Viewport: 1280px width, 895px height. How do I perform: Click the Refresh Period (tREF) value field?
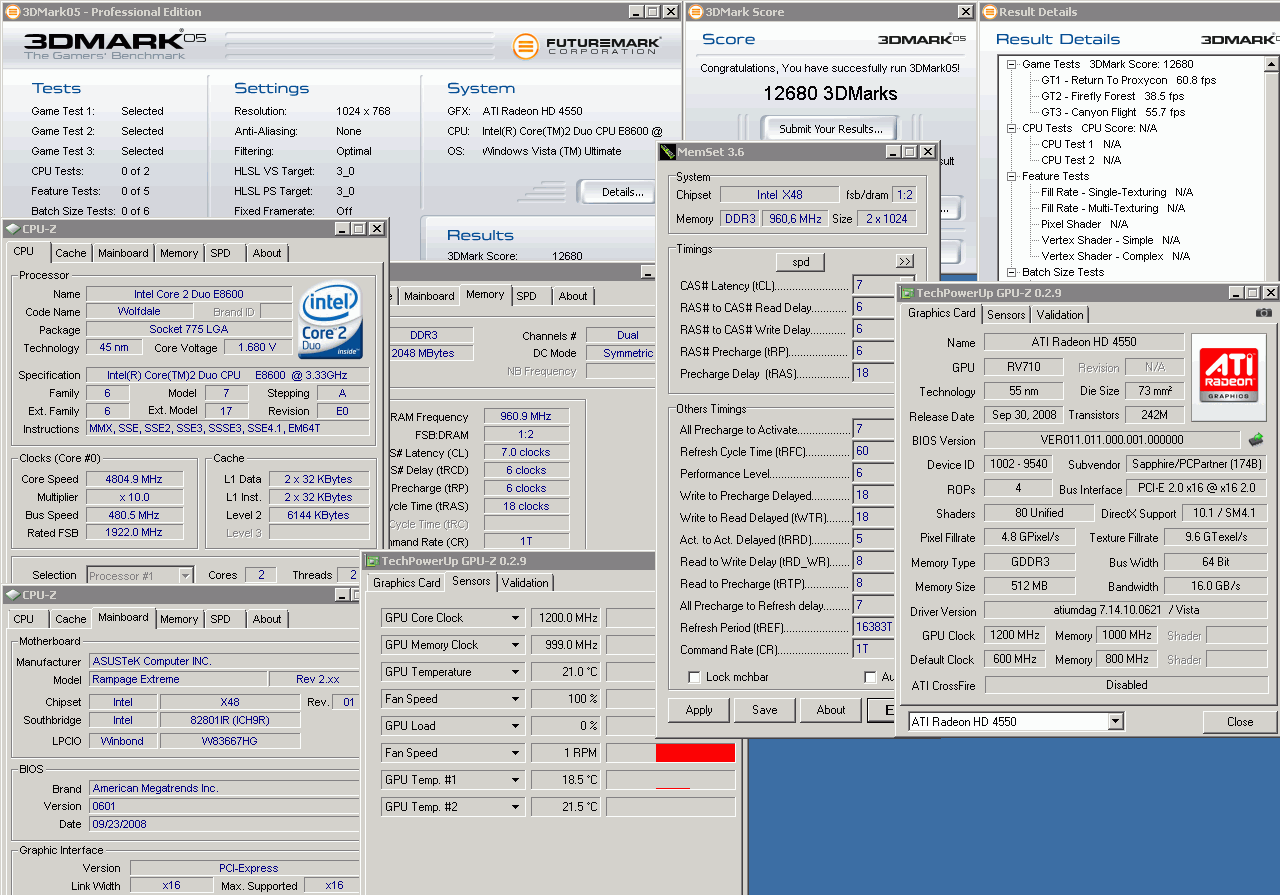tap(873, 628)
